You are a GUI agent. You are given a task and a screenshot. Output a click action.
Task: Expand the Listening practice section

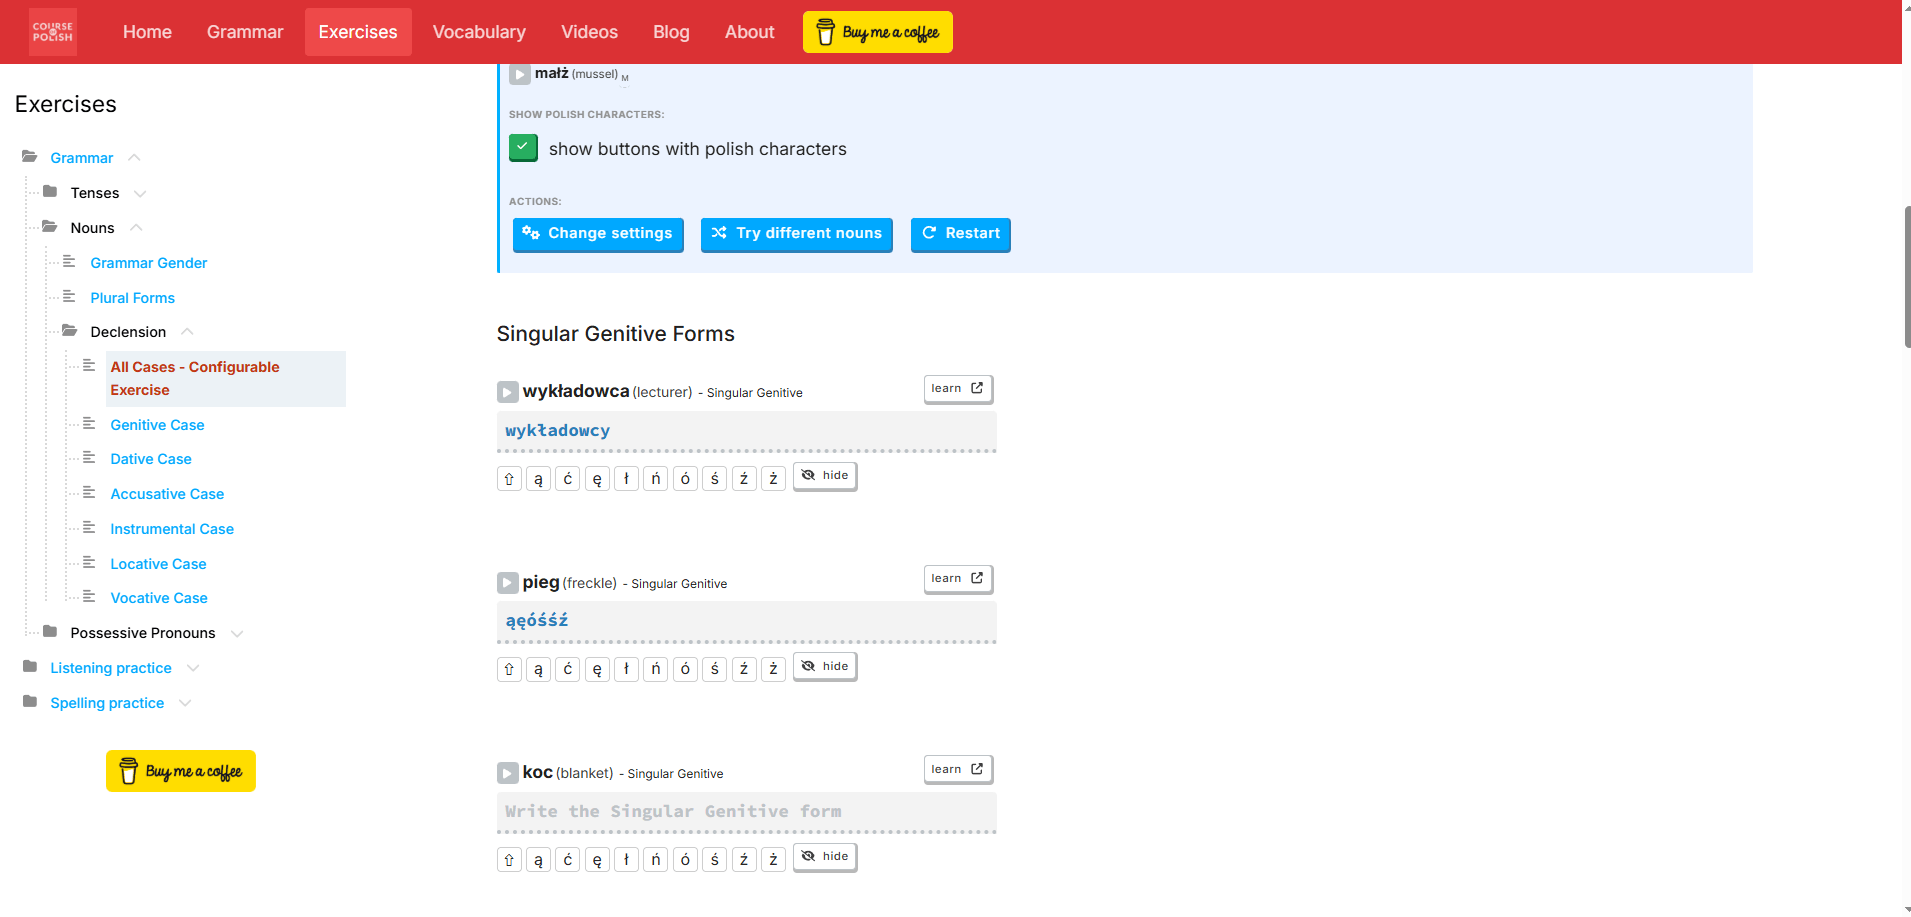tap(194, 668)
